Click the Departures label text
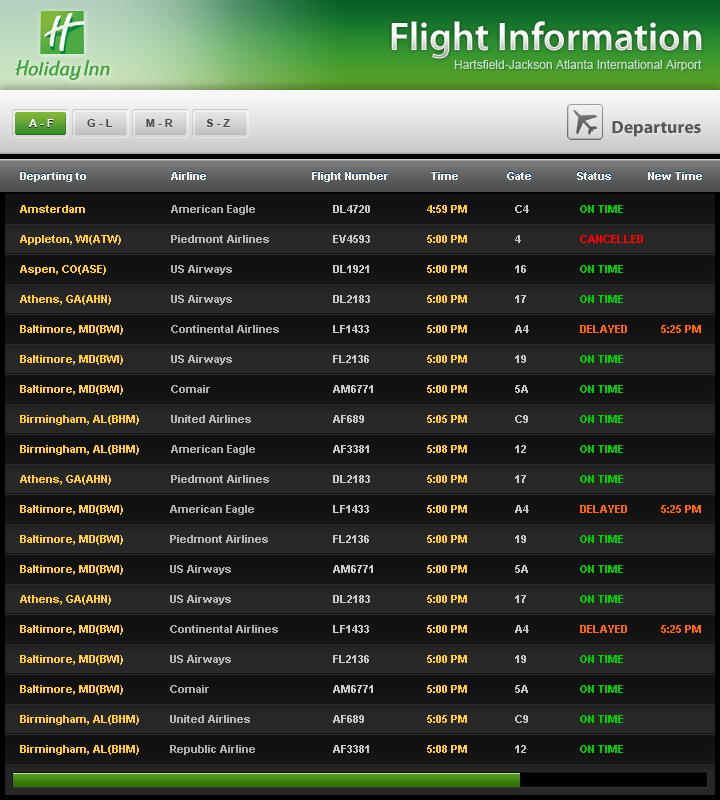Image resolution: width=720 pixels, height=800 pixels. 656,127
